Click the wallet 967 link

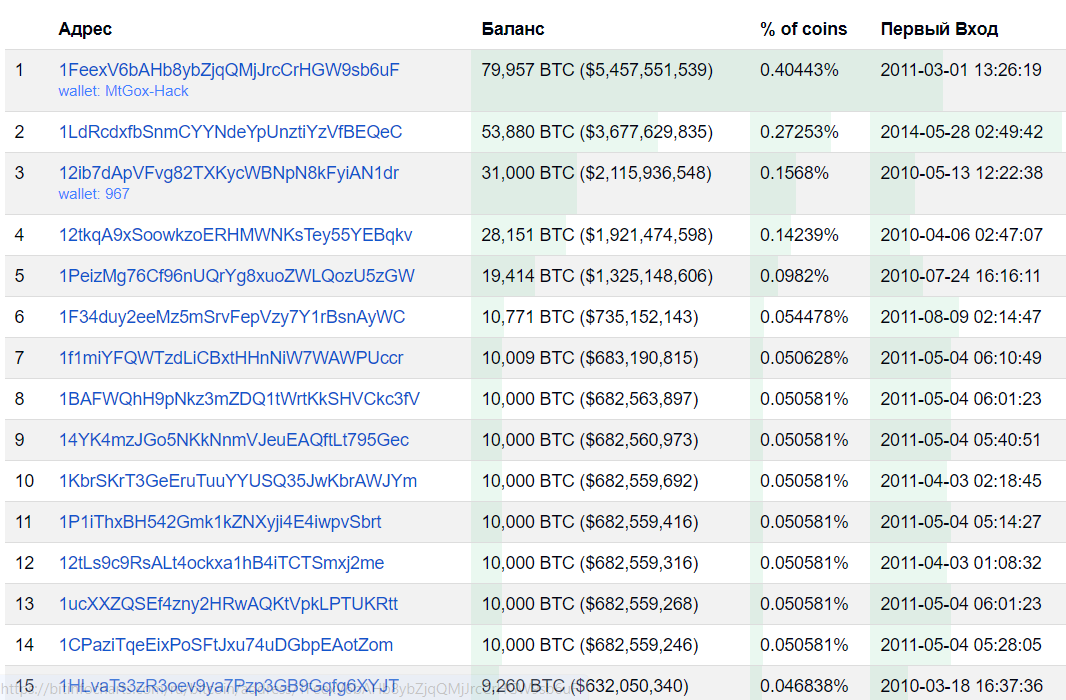click(x=94, y=194)
